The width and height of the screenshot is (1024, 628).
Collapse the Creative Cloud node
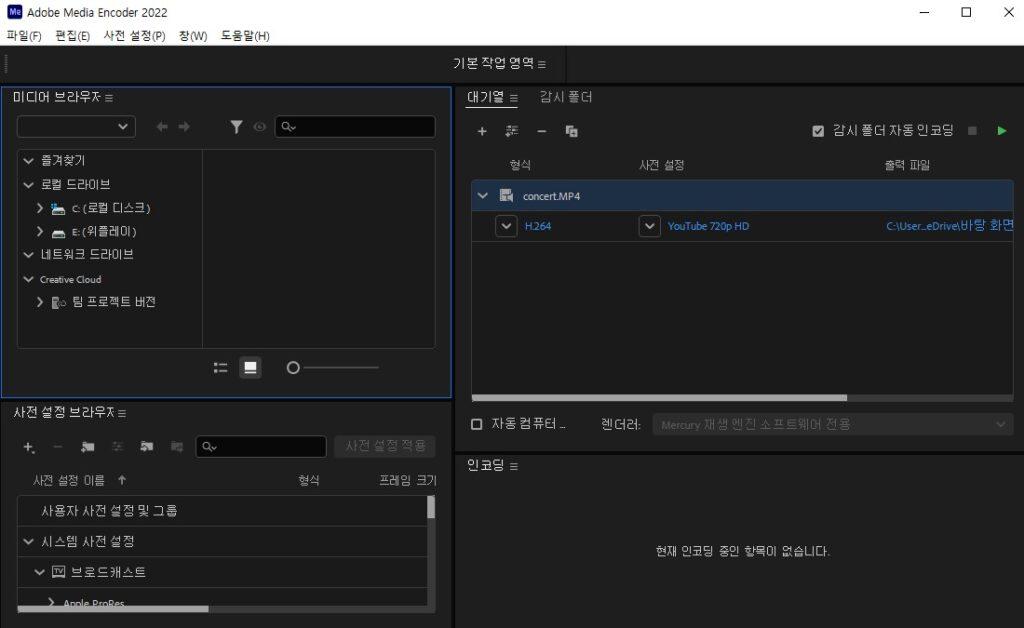[x=28, y=279]
